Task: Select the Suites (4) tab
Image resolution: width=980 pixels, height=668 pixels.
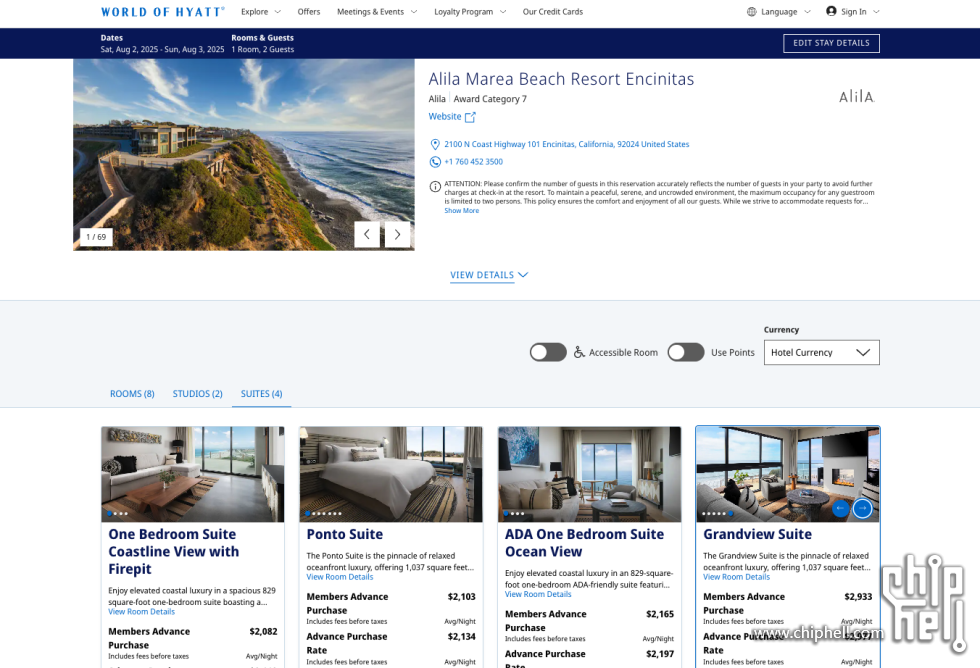Action: tap(261, 394)
